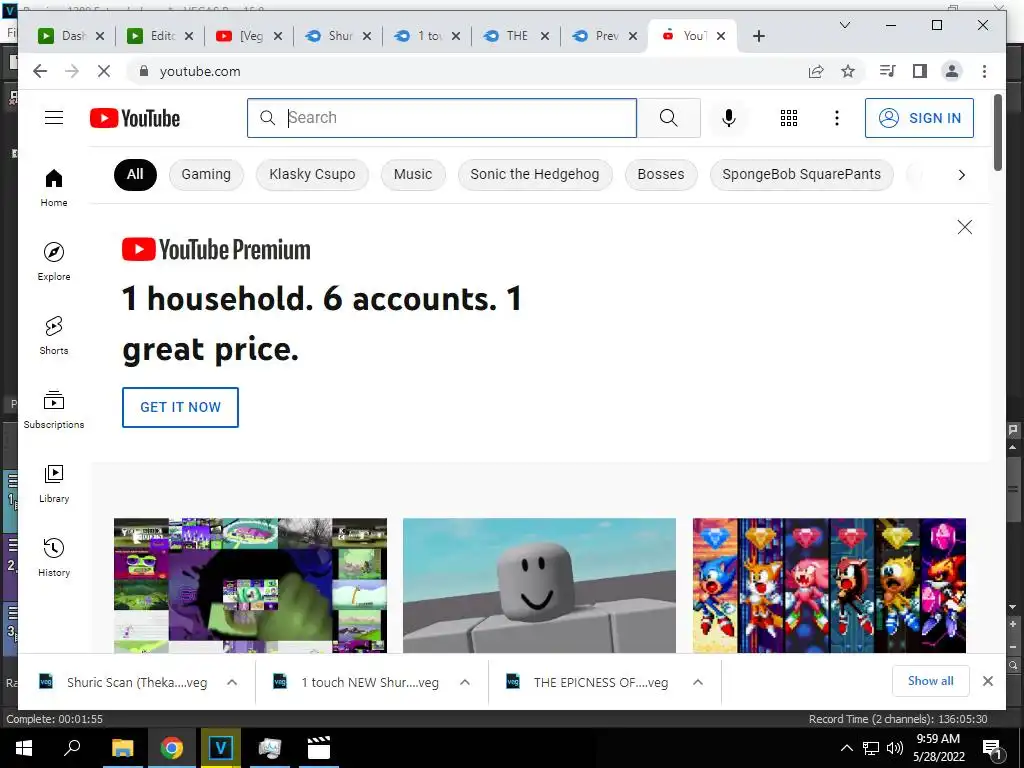
Task: Open Library in the sidebar
Action: 54,483
